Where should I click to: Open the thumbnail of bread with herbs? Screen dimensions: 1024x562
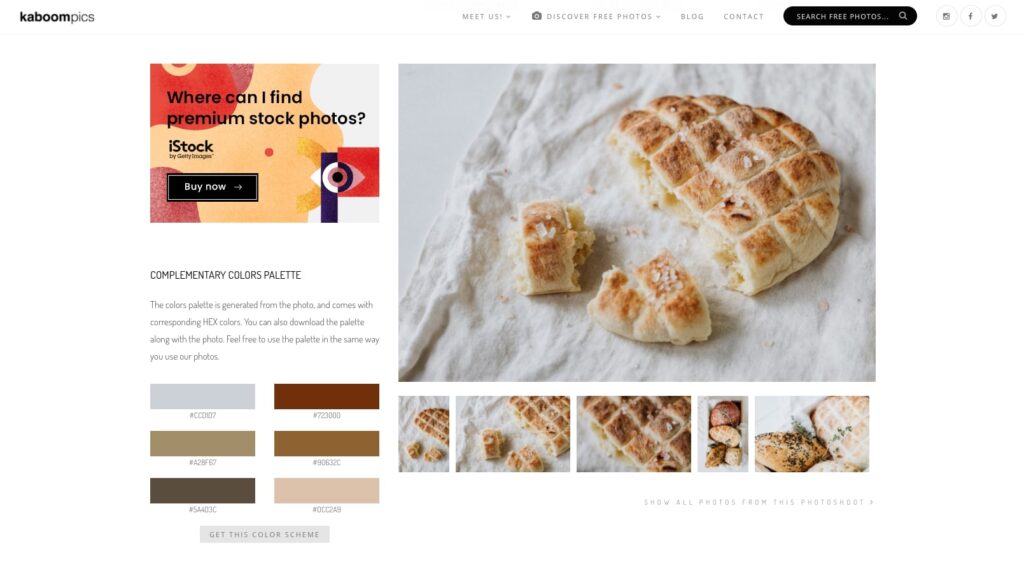click(x=812, y=433)
